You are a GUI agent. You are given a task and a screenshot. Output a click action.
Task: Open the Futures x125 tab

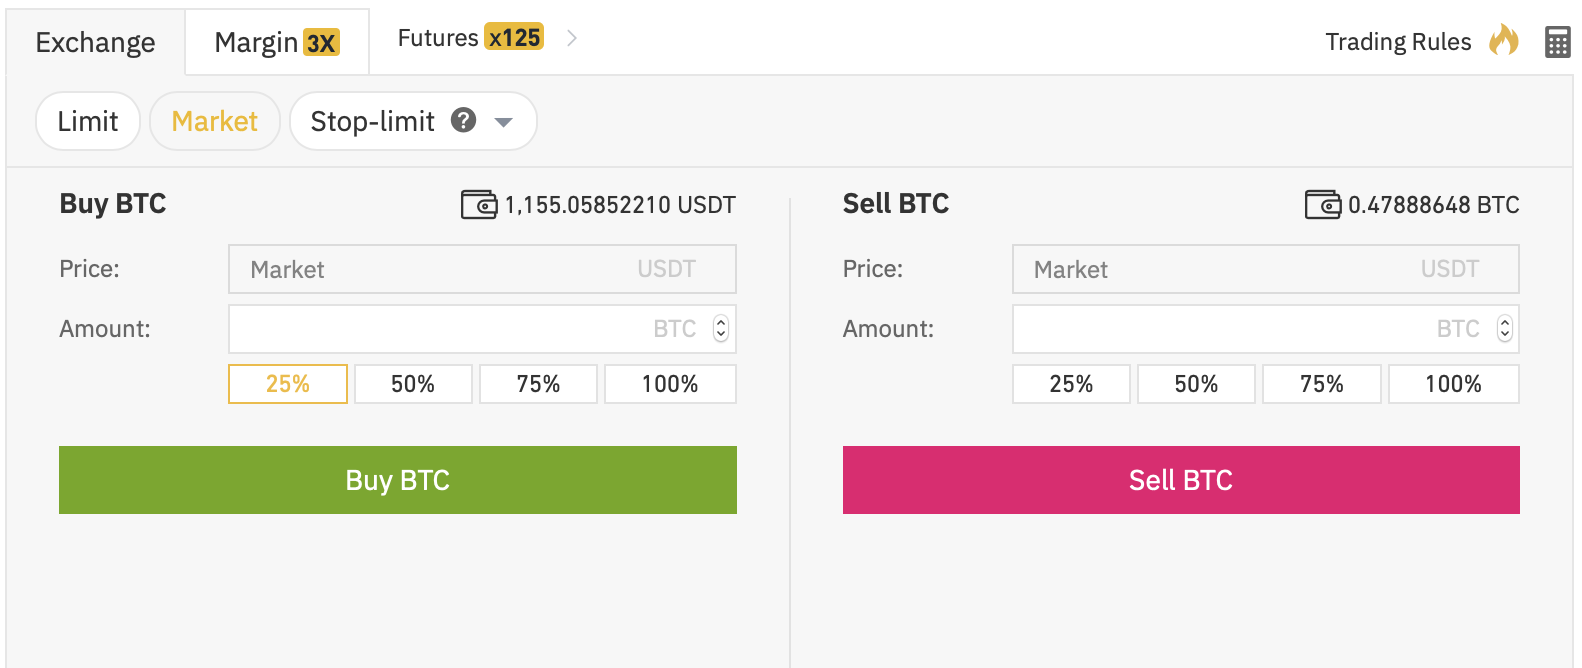(469, 38)
